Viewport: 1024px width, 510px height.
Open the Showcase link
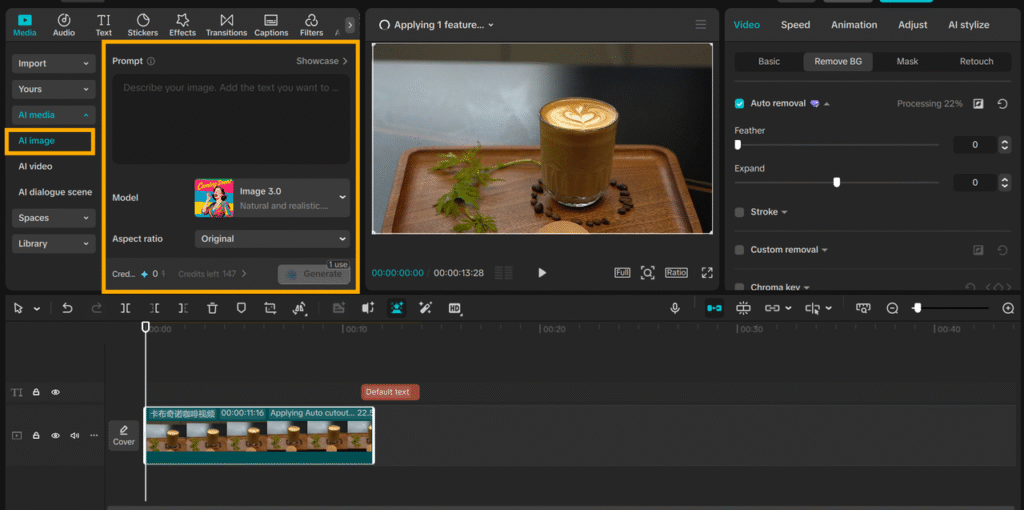pyautogui.click(x=322, y=61)
